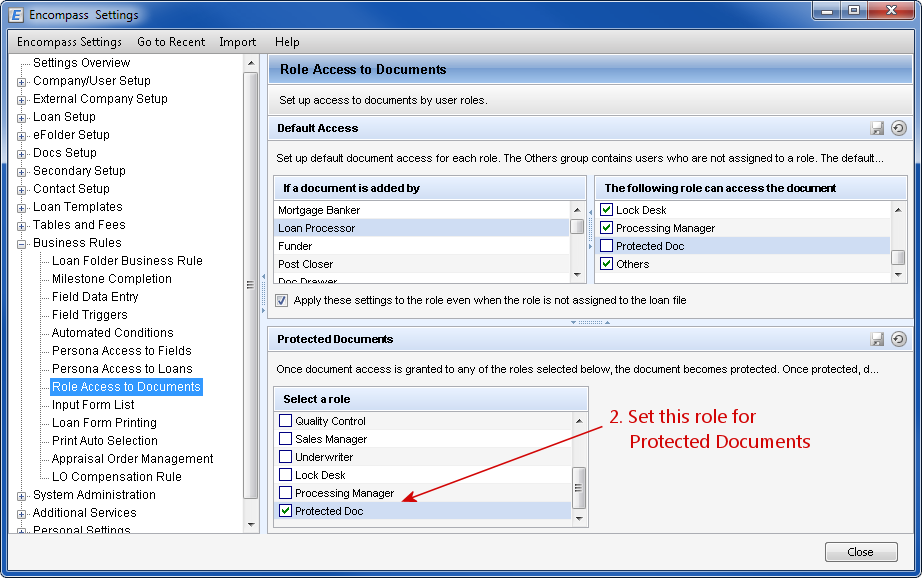Expand Secondary Setup node
Viewport: 922px width, 578px height.
coord(21,172)
